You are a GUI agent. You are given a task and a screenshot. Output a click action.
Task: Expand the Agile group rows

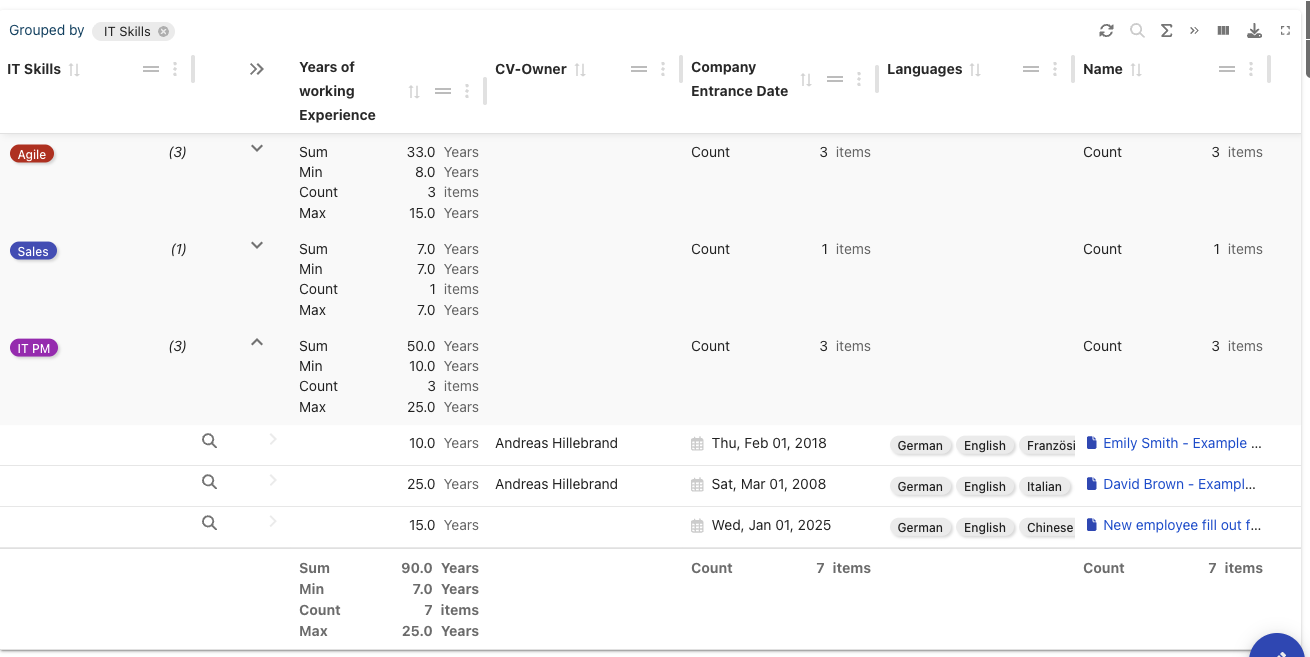click(257, 149)
